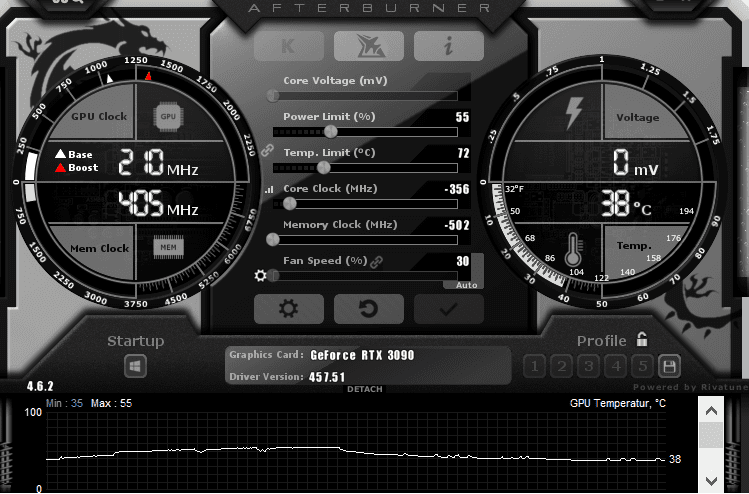Open settings with the gear button
The height and width of the screenshot is (494, 749).
(289, 309)
